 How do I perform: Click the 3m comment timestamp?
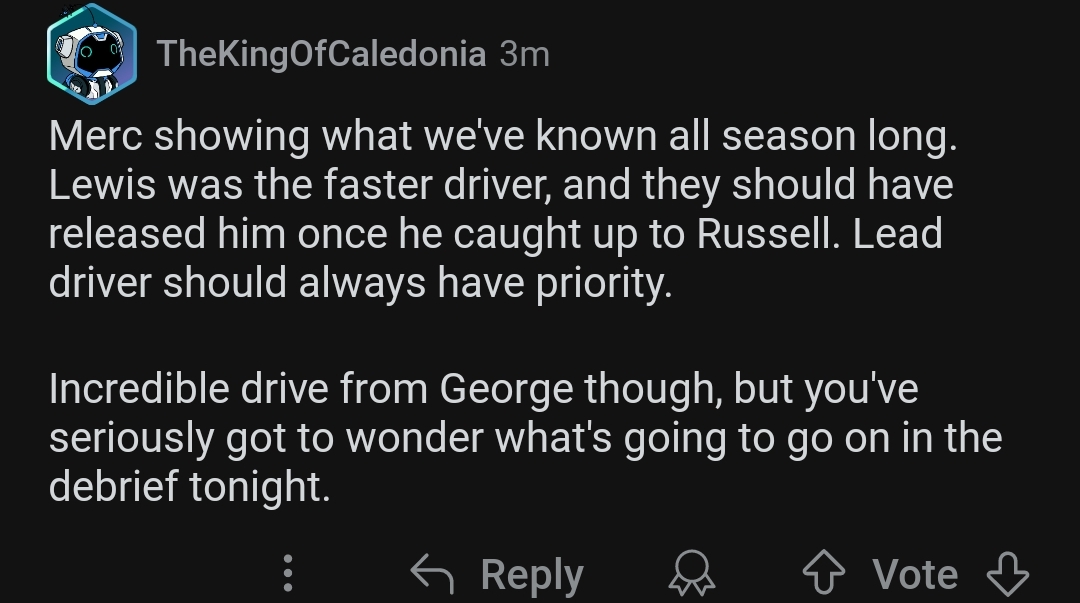[x=524, y=54]
